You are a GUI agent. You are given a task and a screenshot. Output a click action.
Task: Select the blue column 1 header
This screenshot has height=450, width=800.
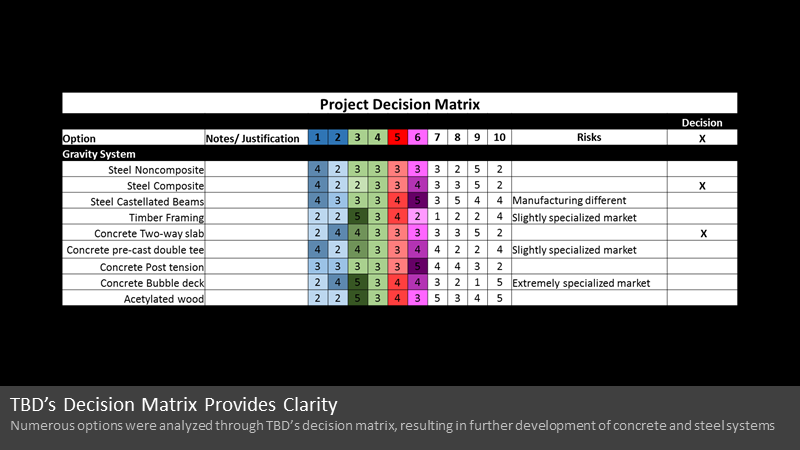click(317, 137)
